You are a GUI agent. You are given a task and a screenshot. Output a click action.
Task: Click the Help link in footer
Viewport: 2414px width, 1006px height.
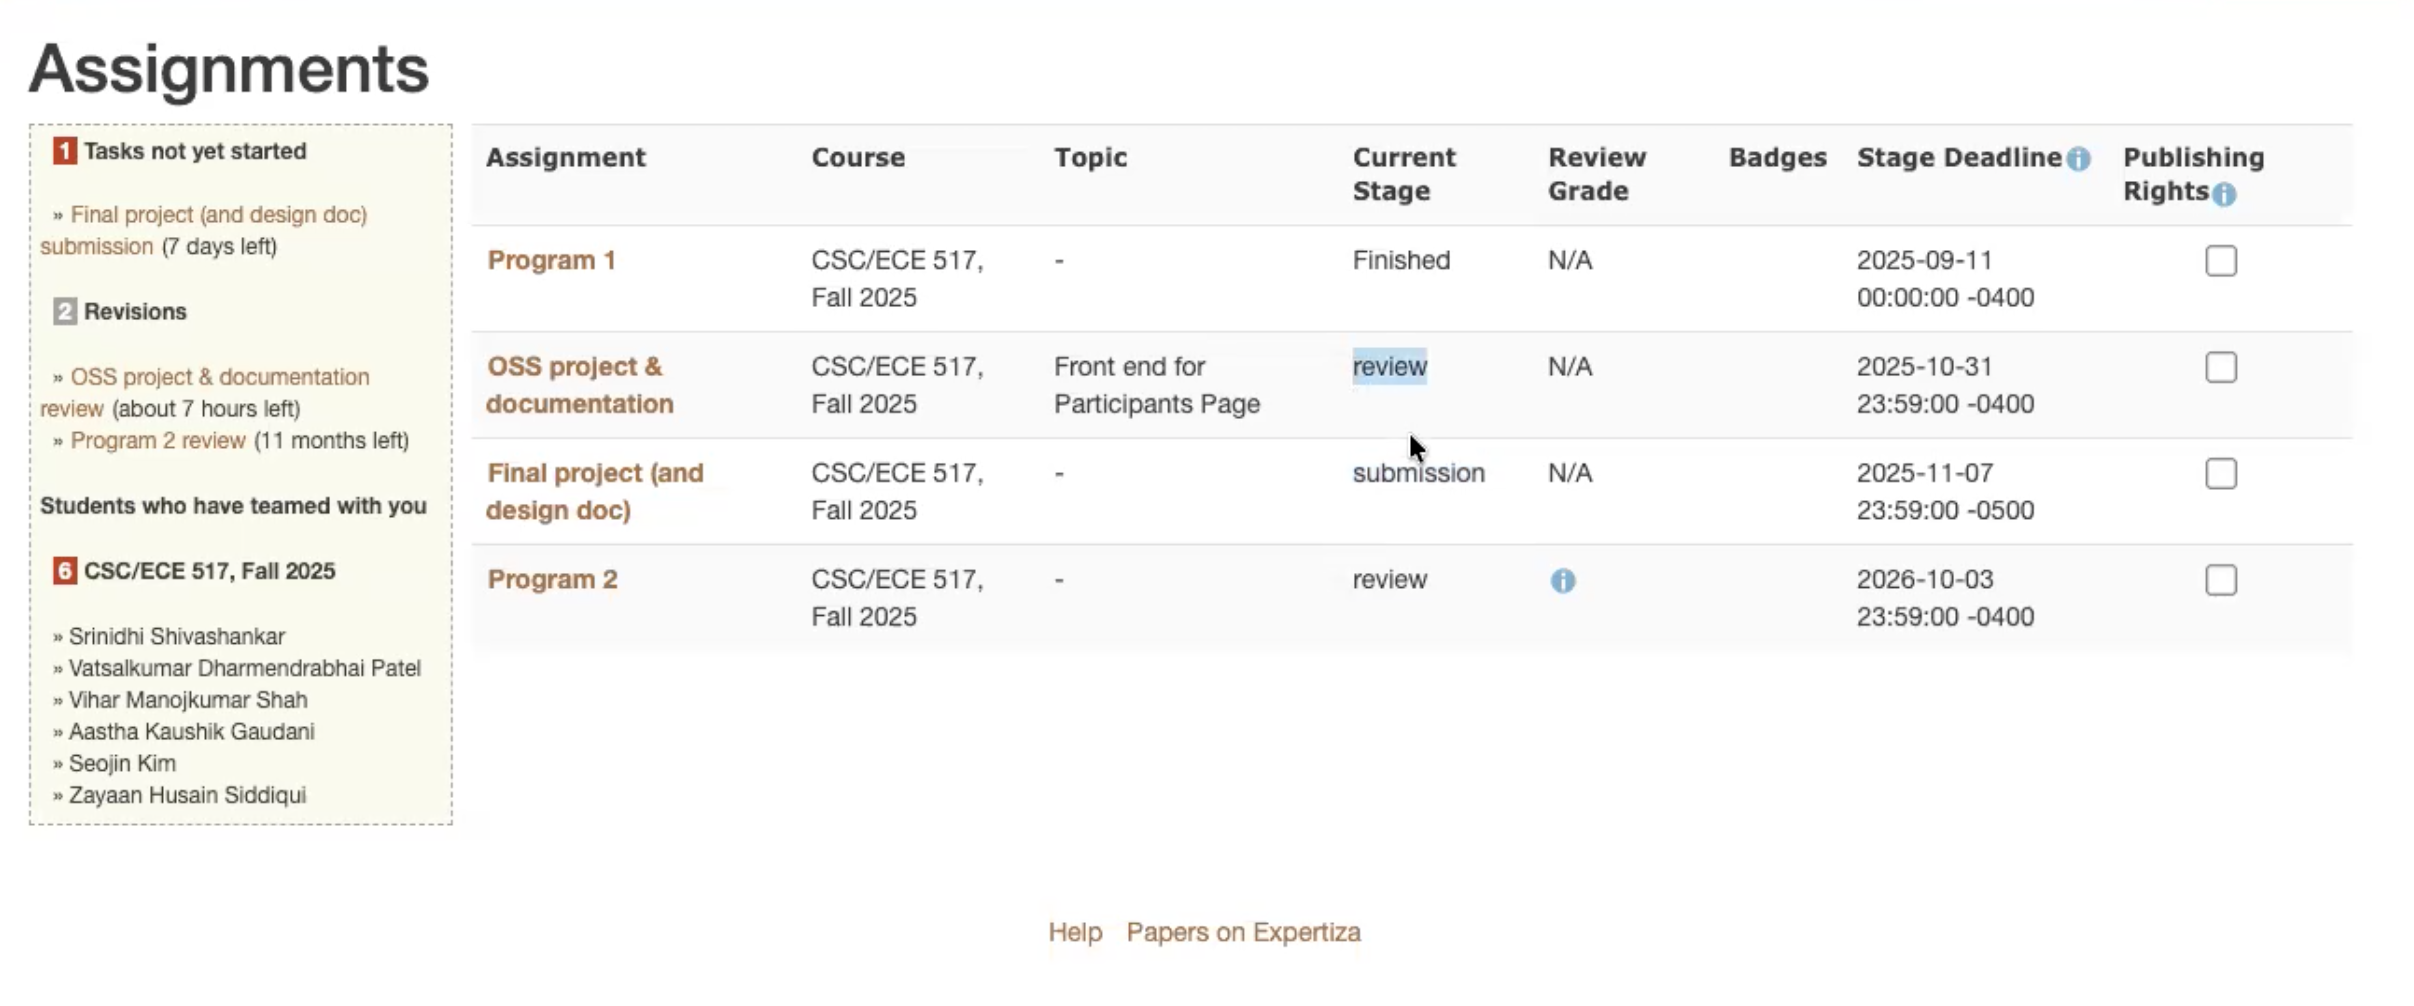point(1074,932)
